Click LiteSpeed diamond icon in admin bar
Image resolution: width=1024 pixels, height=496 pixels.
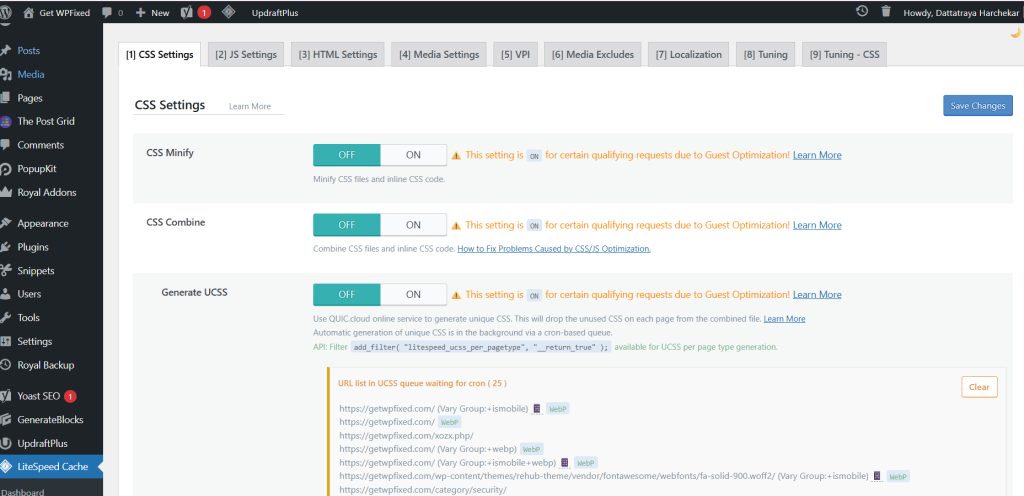coord(228,12)
